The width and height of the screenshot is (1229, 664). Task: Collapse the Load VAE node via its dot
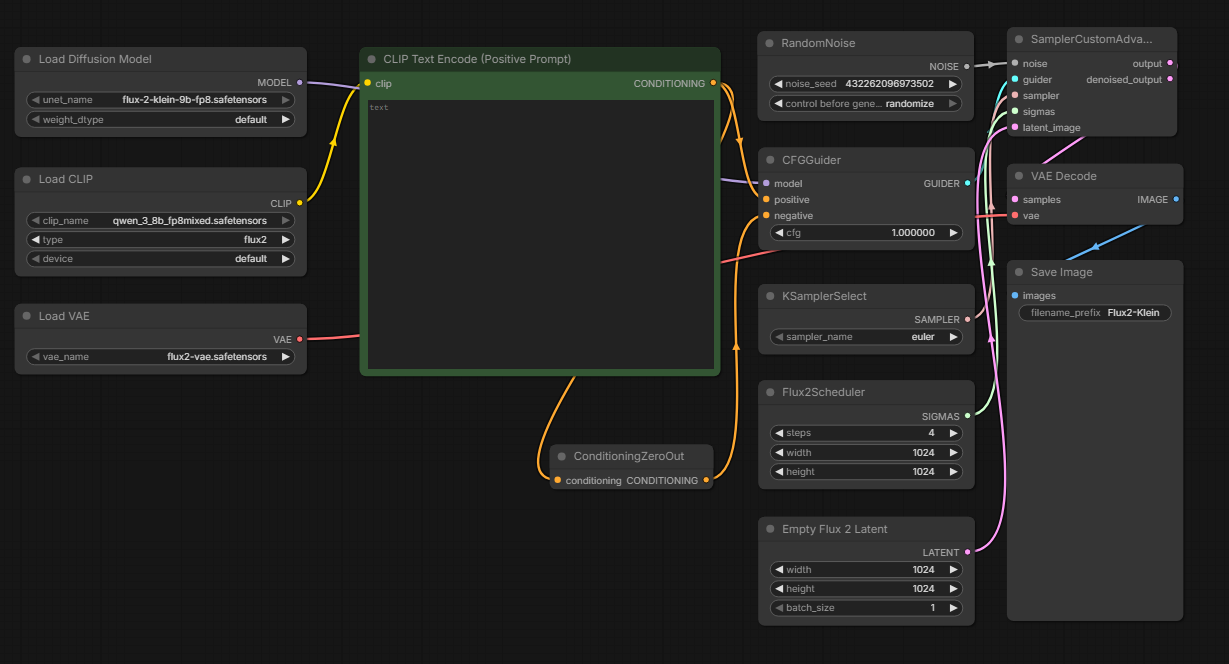click(x=27, y=317)
